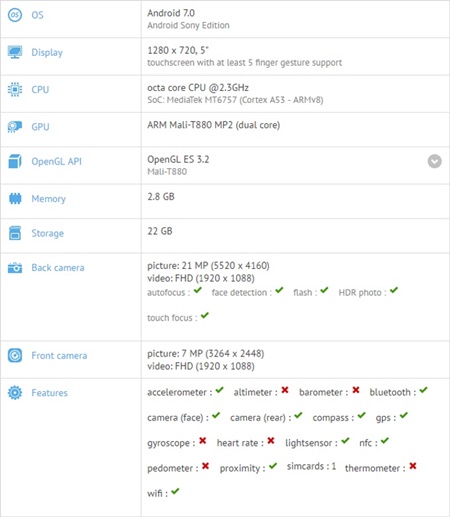Click the GPU card icon
Viewport: 450px width, 517px height.
tap(15, 127)
